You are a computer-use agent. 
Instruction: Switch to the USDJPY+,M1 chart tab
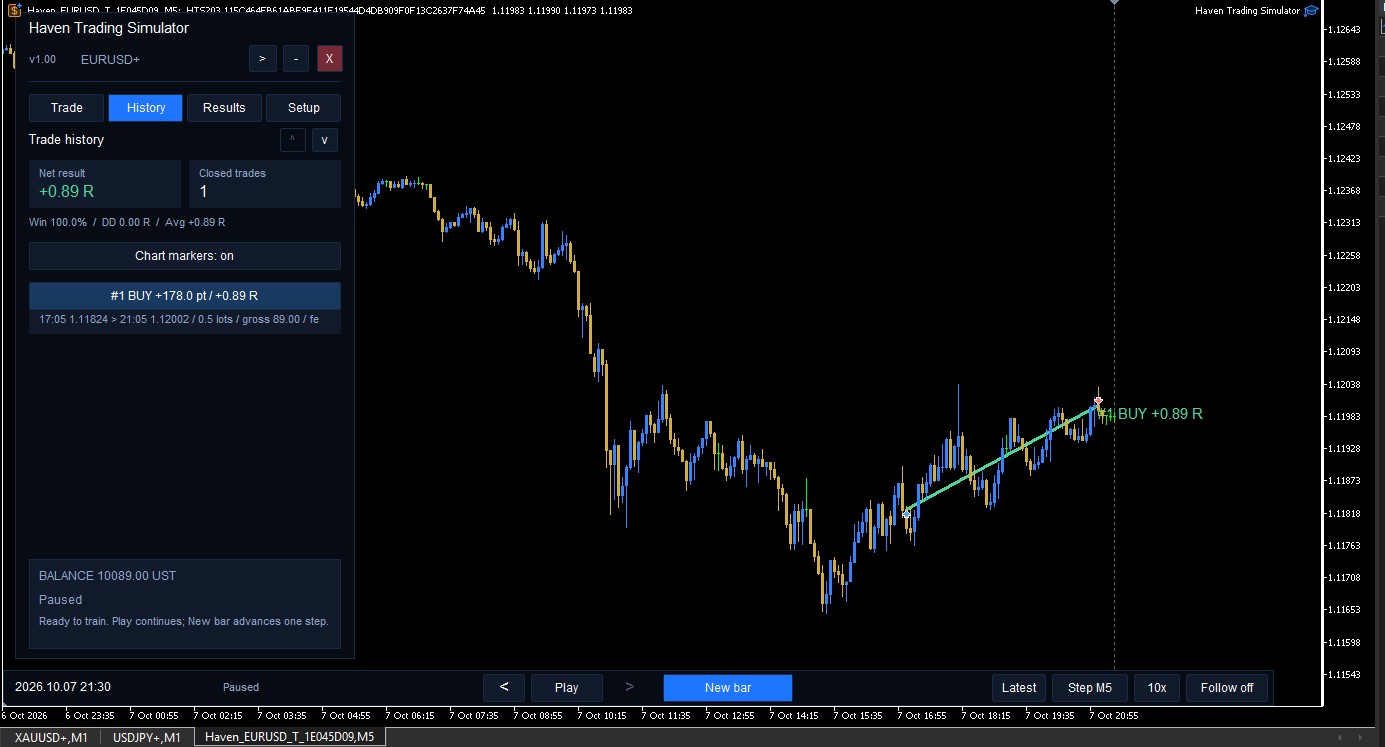point(147,738)
